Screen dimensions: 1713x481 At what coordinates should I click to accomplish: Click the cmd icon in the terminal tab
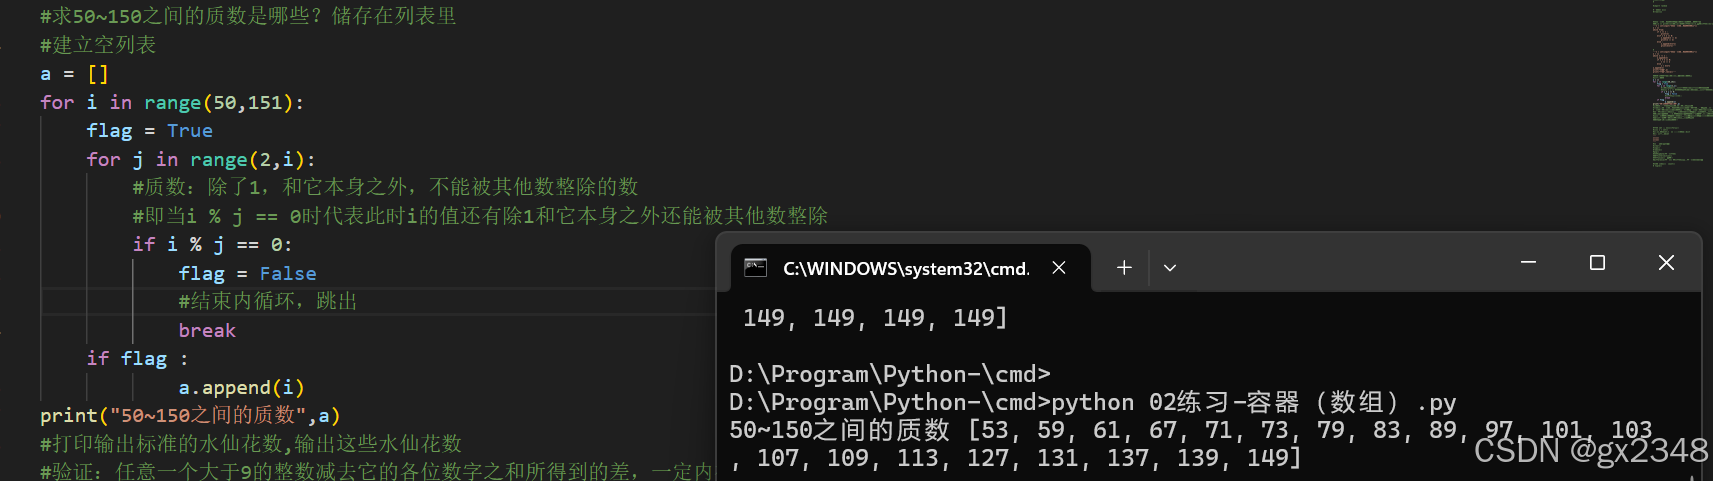pyautogui.click(x=756, y=268)
